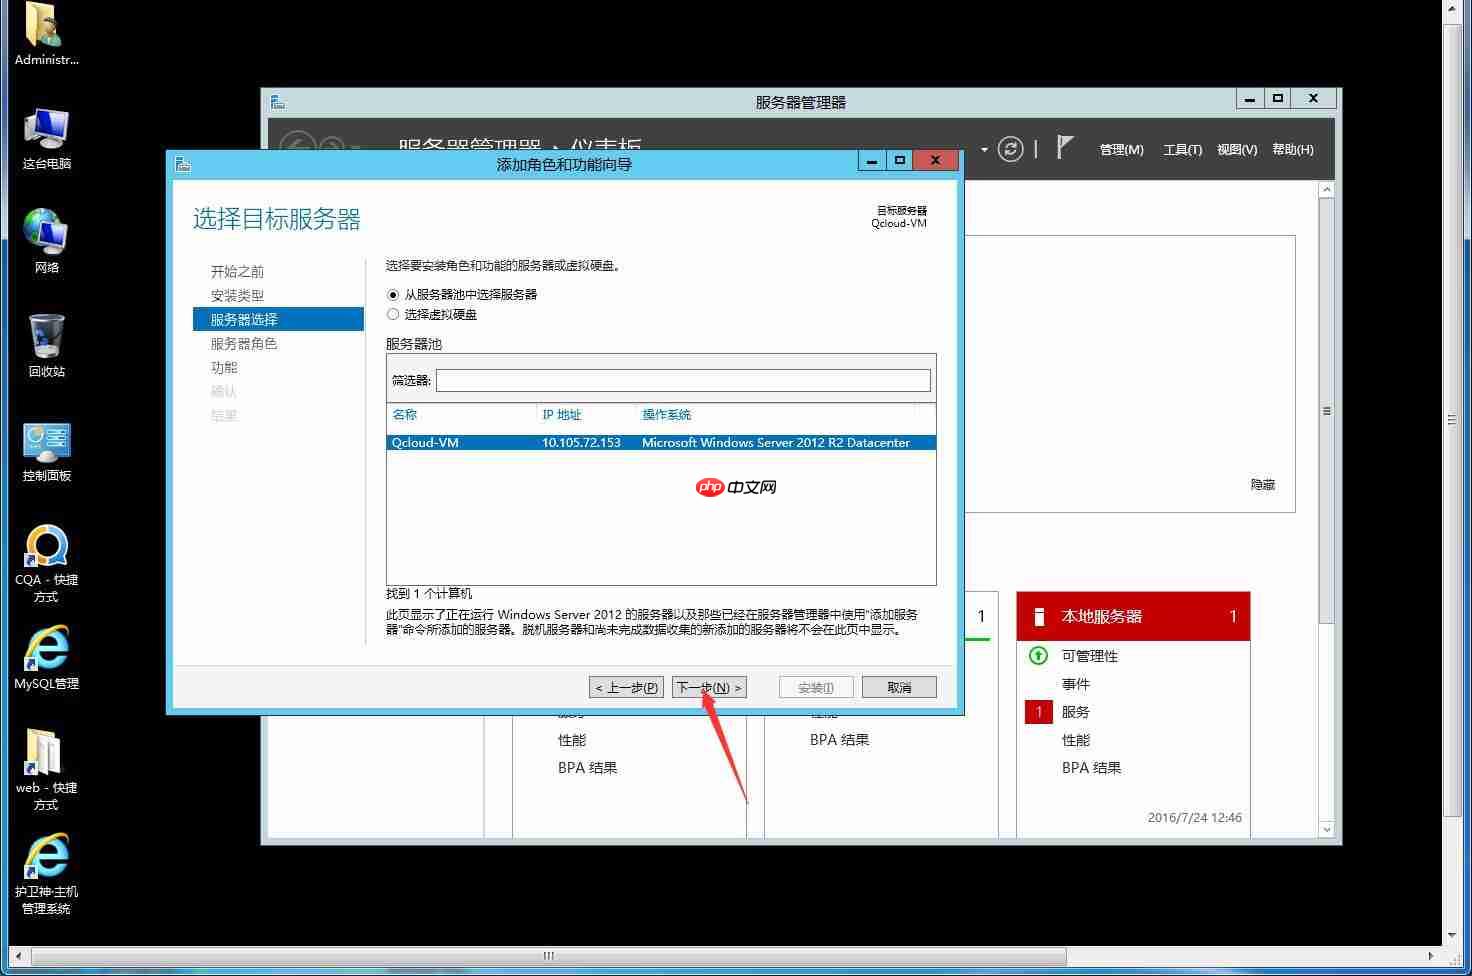Click the 下一步(N) button
This screenshot has height=976, width=1472.
708,687
